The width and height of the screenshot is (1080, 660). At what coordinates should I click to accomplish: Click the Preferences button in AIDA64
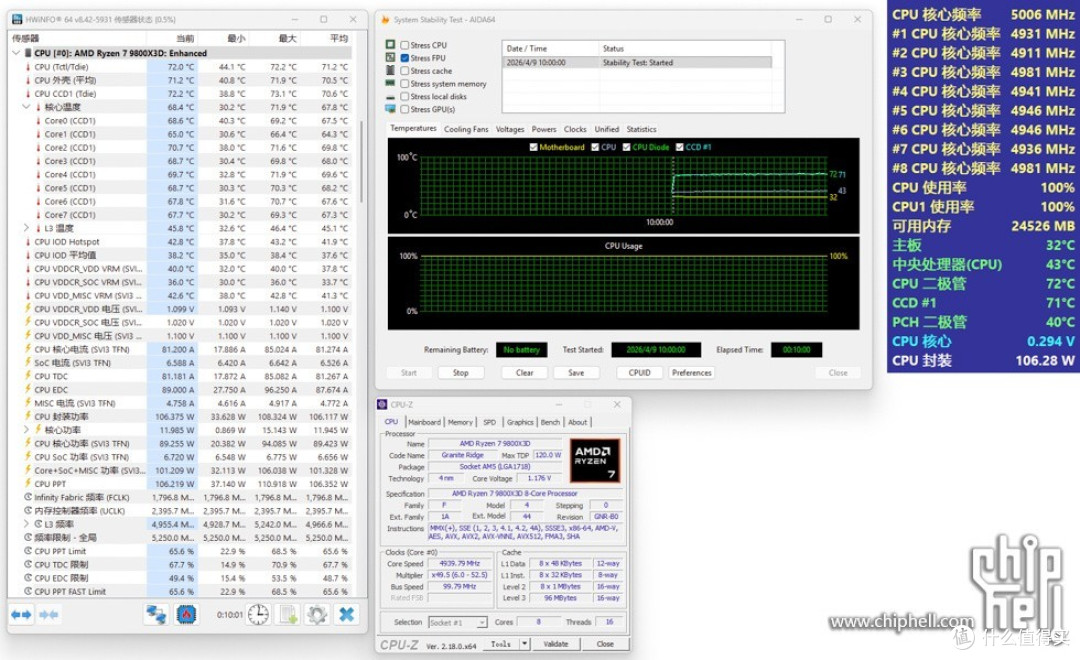point(692,373)
